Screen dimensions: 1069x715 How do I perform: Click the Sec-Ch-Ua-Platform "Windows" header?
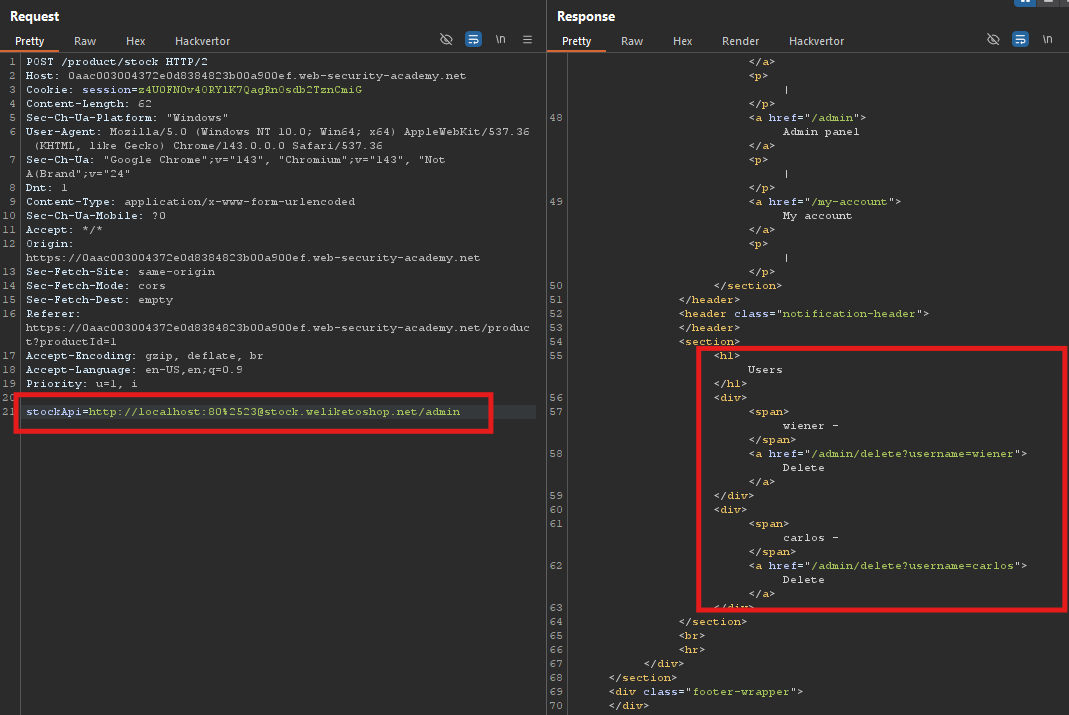(x=127, y=118)
